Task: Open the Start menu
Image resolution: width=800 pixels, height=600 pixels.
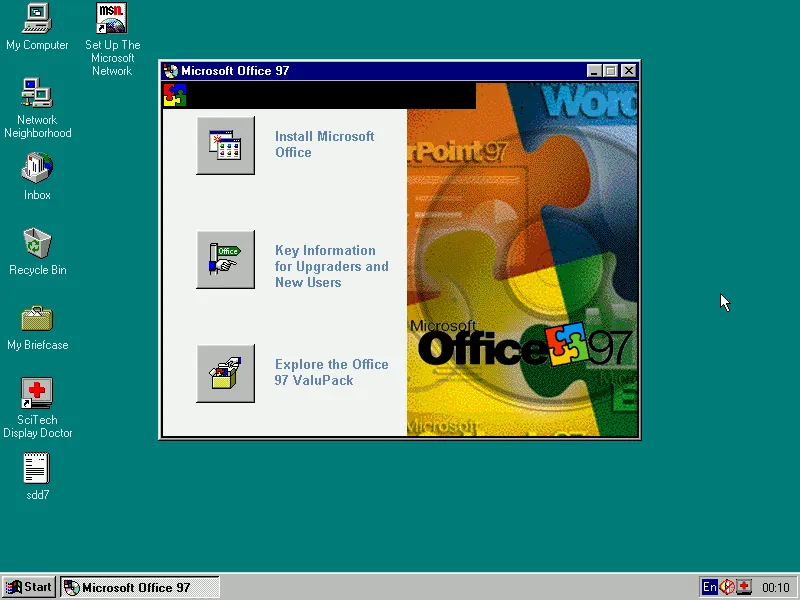Action: (x=29, y=587)
